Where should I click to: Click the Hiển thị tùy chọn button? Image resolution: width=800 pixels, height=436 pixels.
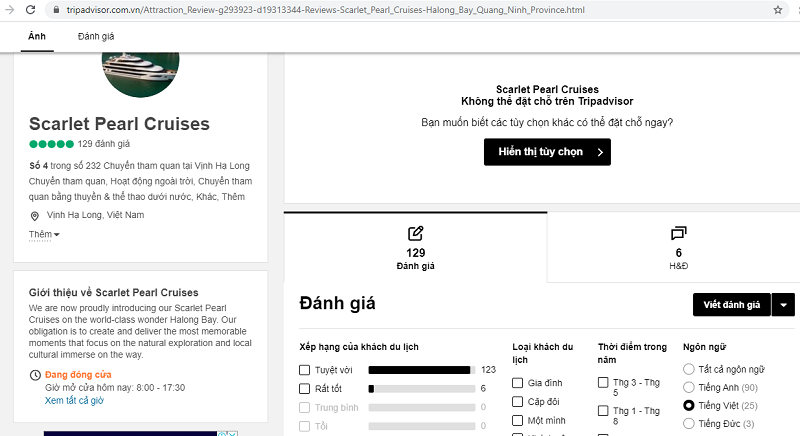tap(547, 152)
